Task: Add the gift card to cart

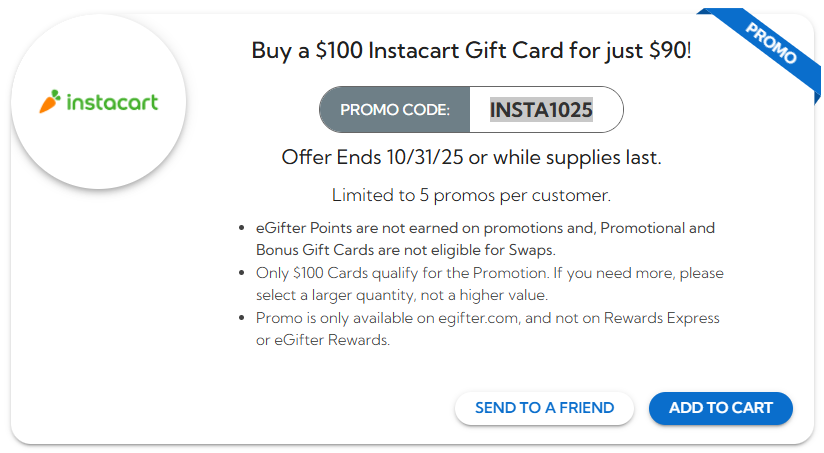Action: pos(720,408)
